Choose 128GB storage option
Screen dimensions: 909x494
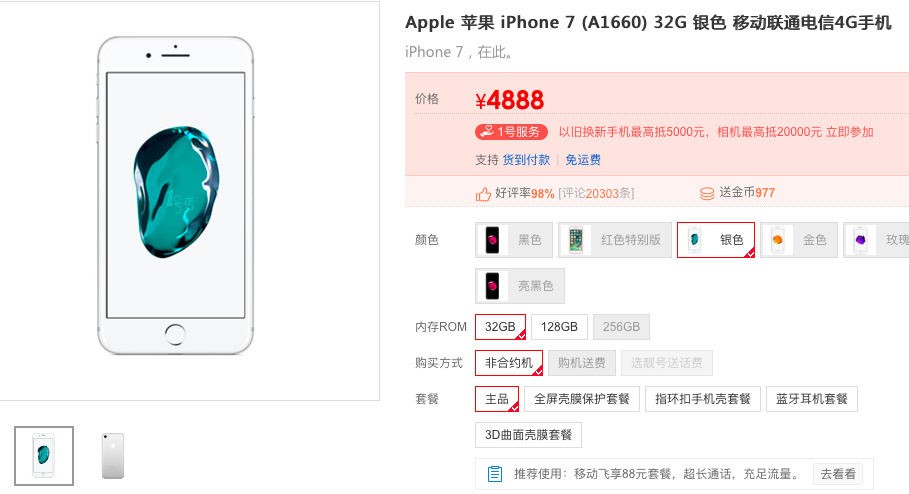pos(559,327)
